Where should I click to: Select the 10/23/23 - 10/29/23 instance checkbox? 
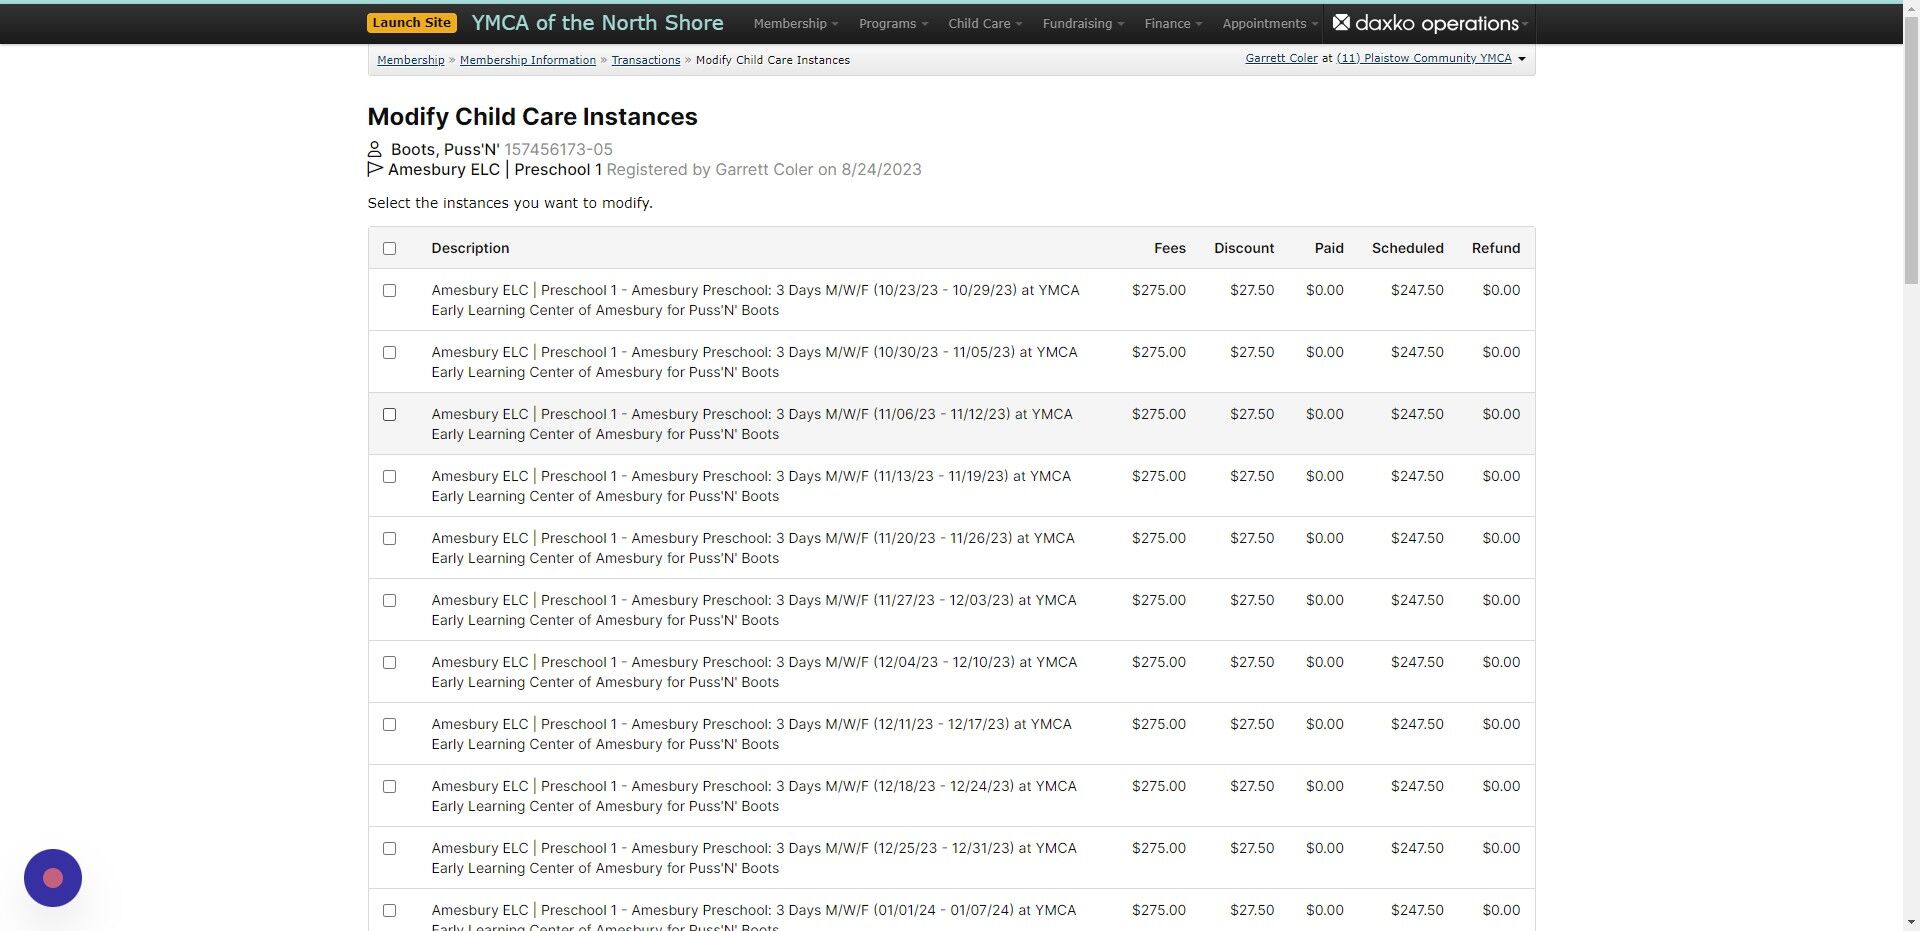click(389, 290)
